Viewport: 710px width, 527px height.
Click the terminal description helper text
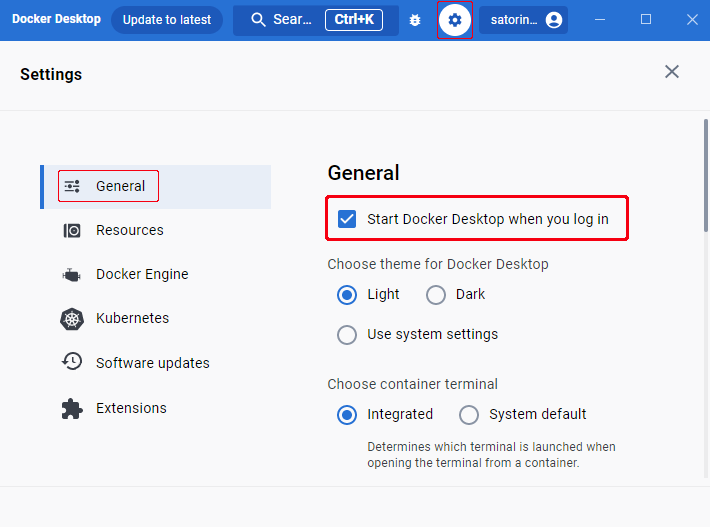(491, 455)
